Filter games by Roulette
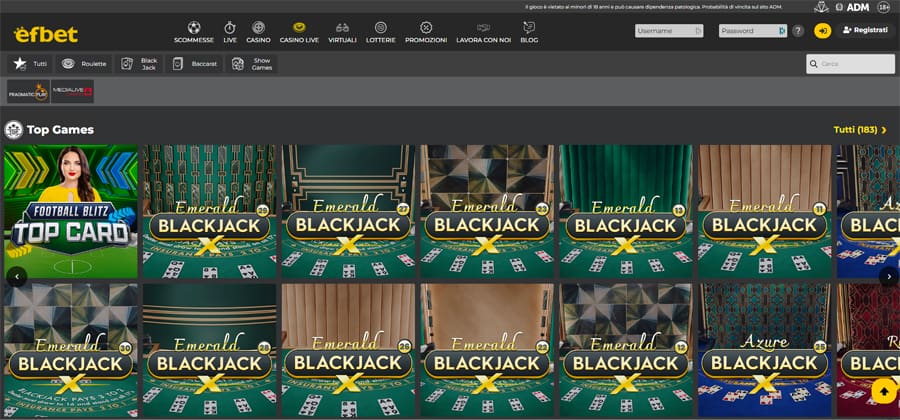This screenshot has width=900, height=420. click(x=84, y=64)
